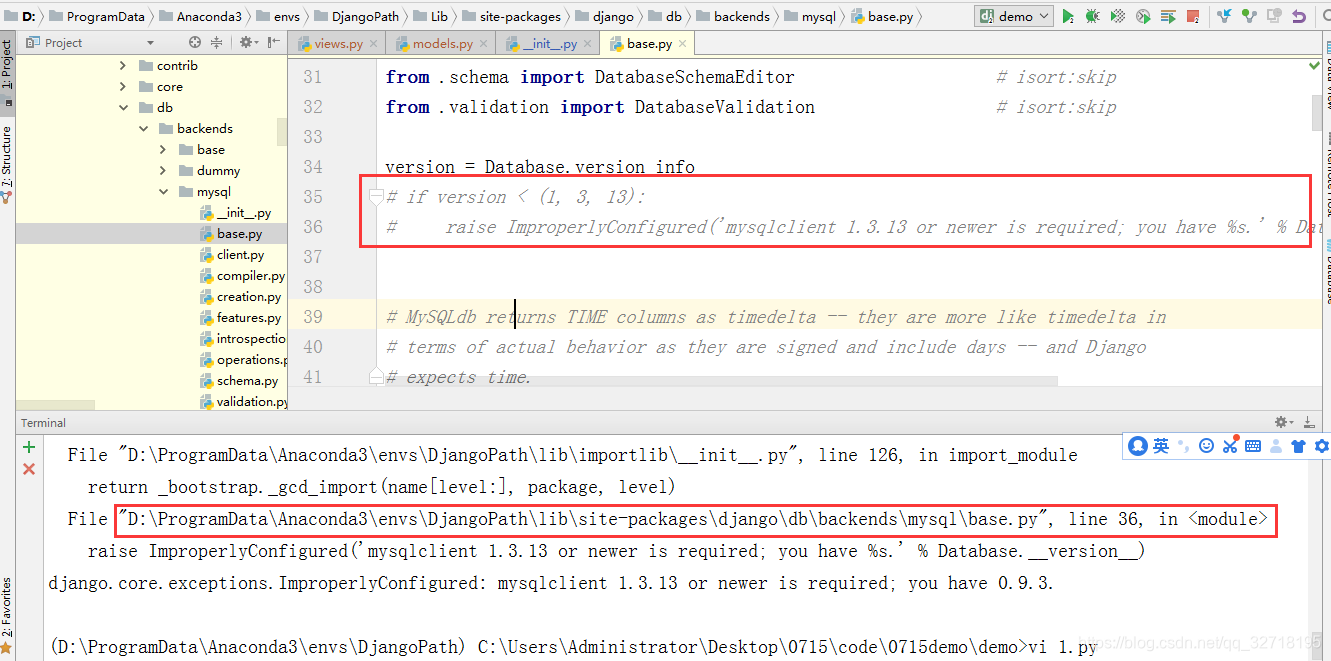Screen dimensions: 1331x661
Task: Stop the running process with the red square icon
Action: click(1192, 16)
